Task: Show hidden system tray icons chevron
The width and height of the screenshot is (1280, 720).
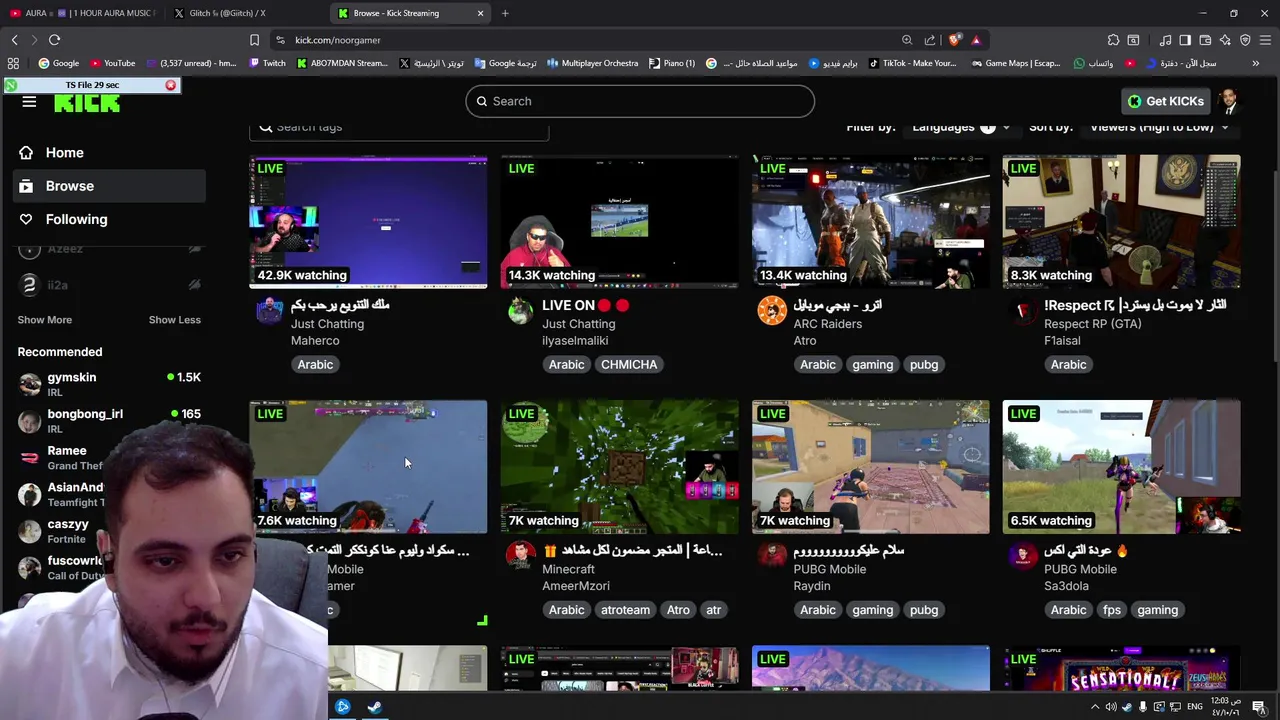Action: coord(1094,707)
